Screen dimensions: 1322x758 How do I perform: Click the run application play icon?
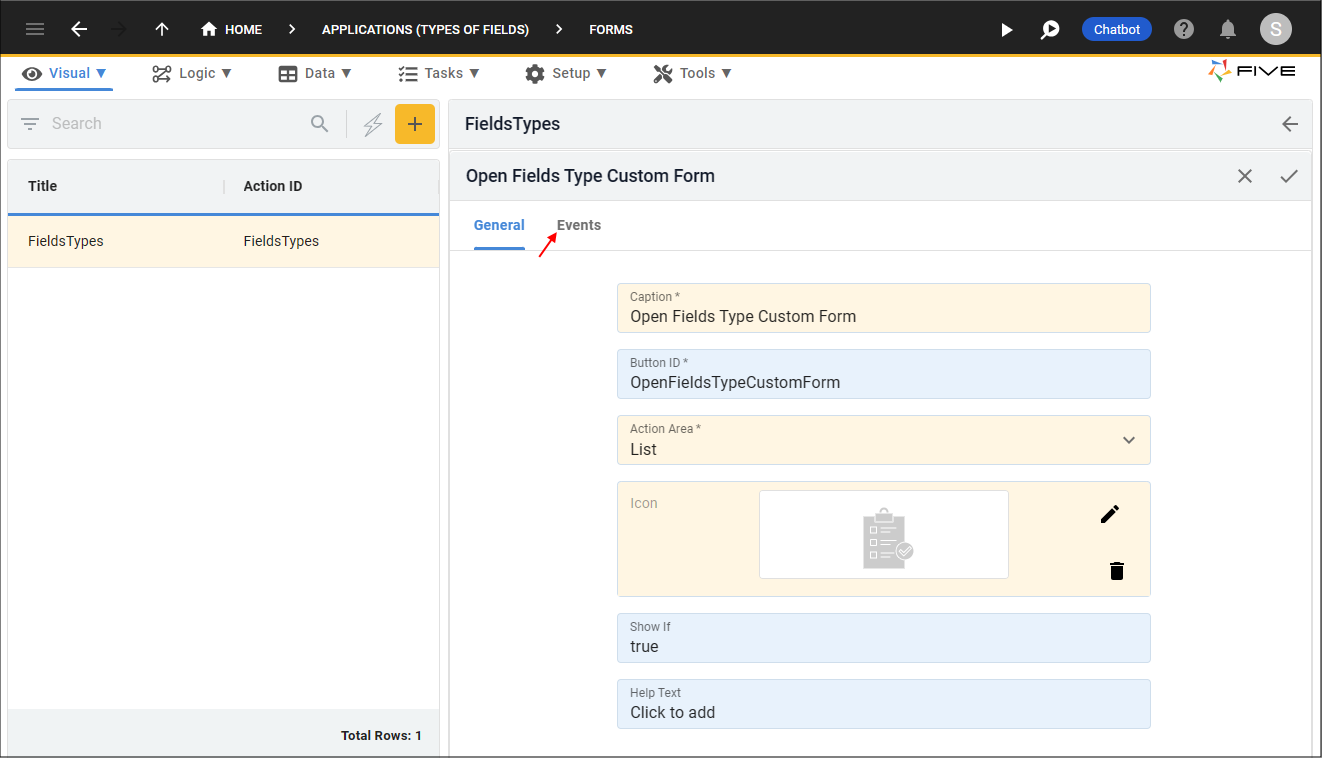tap(1006, 30)
